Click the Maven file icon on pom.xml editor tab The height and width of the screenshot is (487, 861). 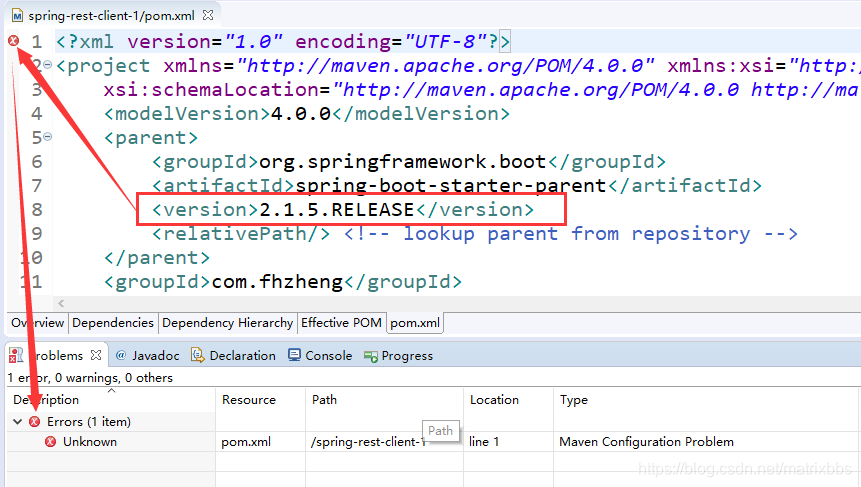tap(17, 15)
